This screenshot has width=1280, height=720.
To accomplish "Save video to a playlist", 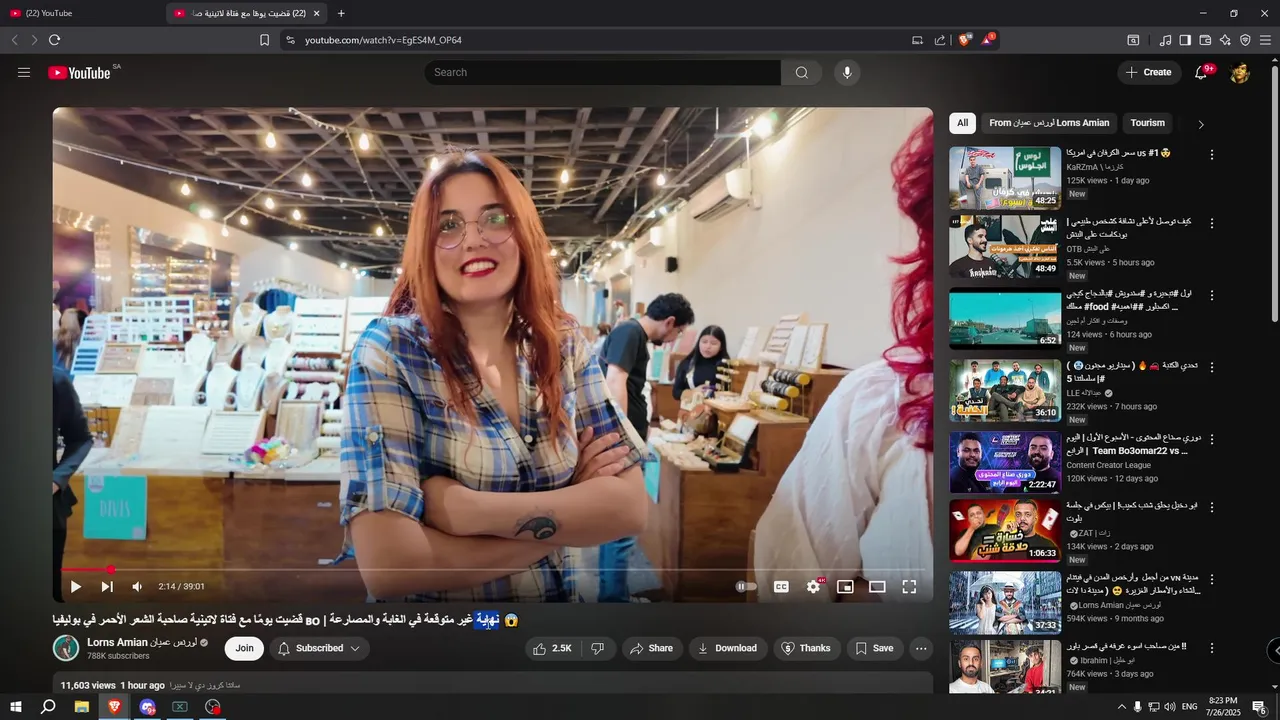I will pyautogui.click(x=875, y=648).
